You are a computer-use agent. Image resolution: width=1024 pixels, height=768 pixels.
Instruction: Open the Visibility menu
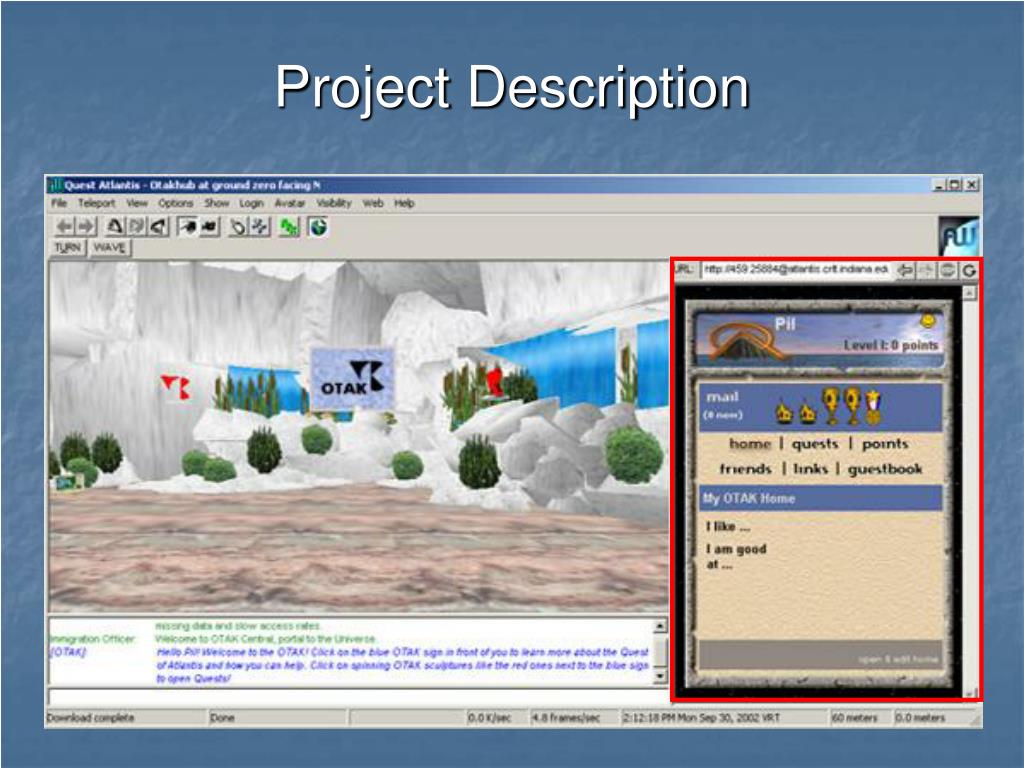(x=334, y=203)
